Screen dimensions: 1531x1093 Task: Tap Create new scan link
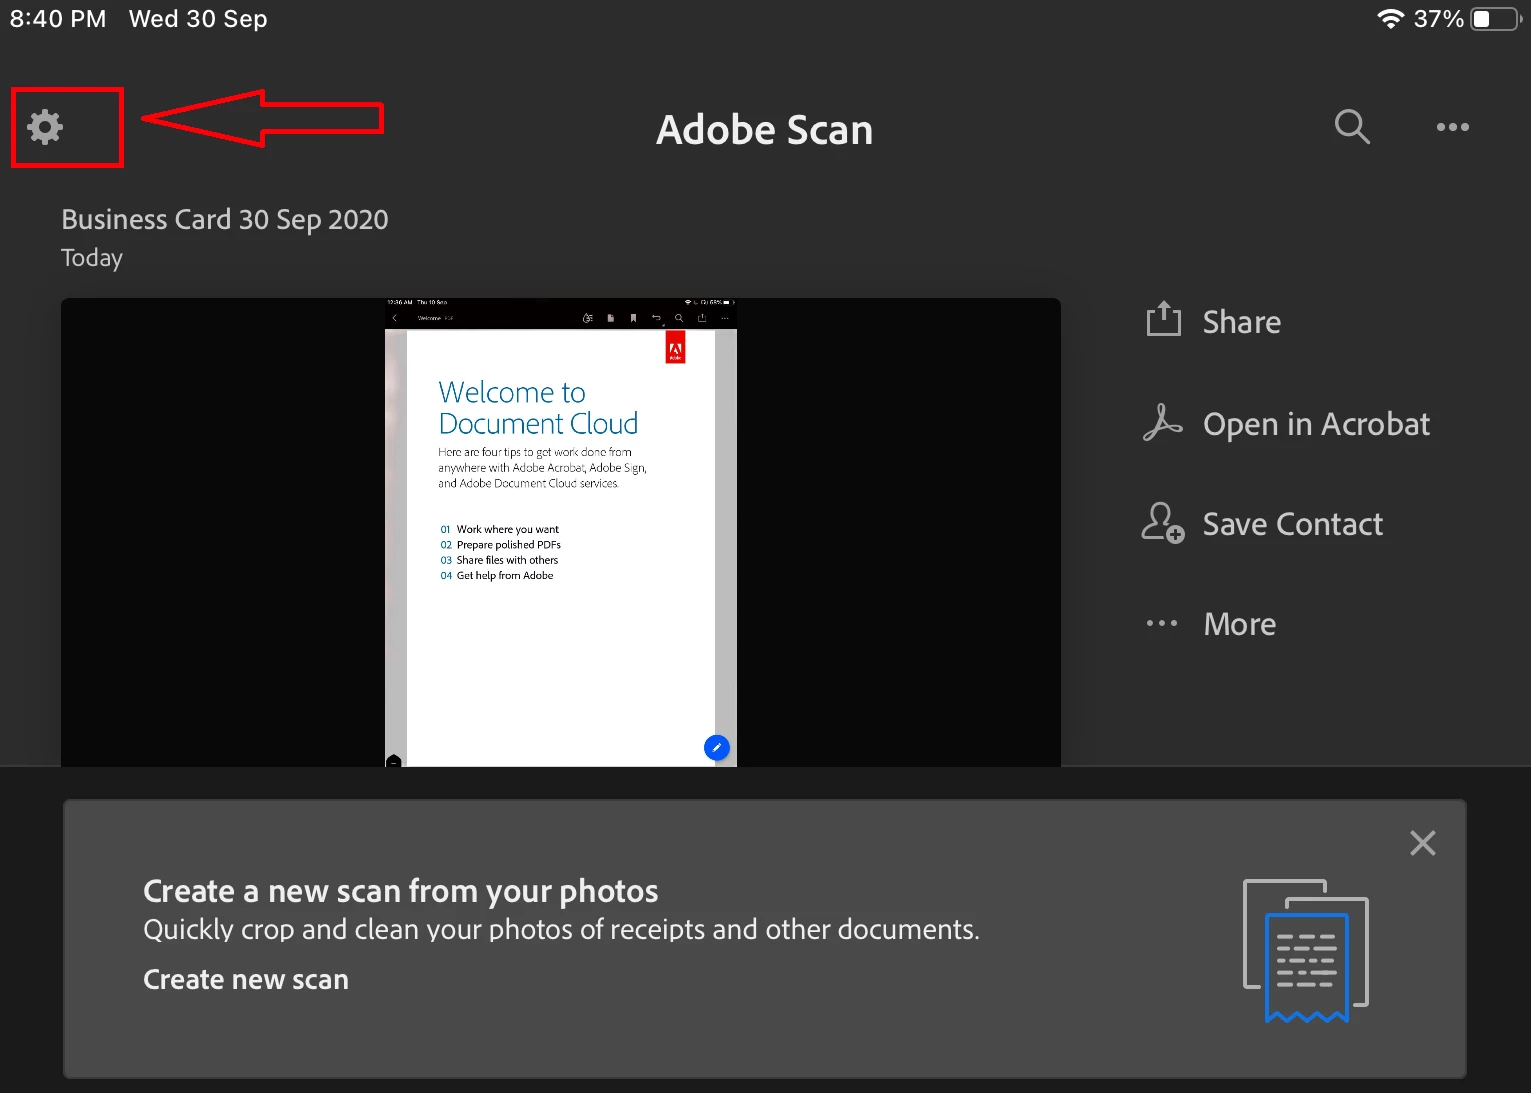pyautogui.click(x=246, y=979)
